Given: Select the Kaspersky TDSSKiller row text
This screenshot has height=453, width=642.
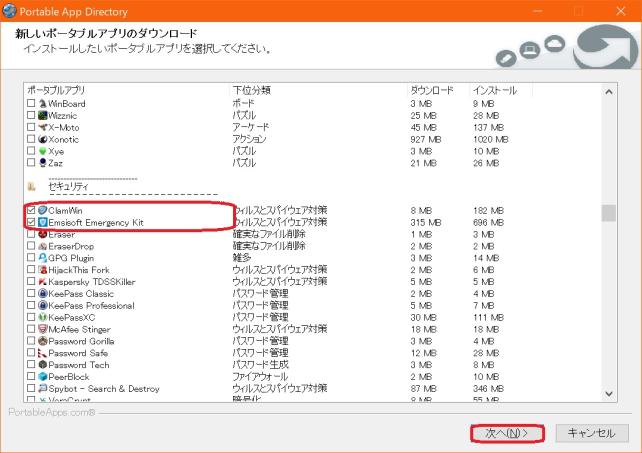Looking at the screenshot, I should coord(92,282).
